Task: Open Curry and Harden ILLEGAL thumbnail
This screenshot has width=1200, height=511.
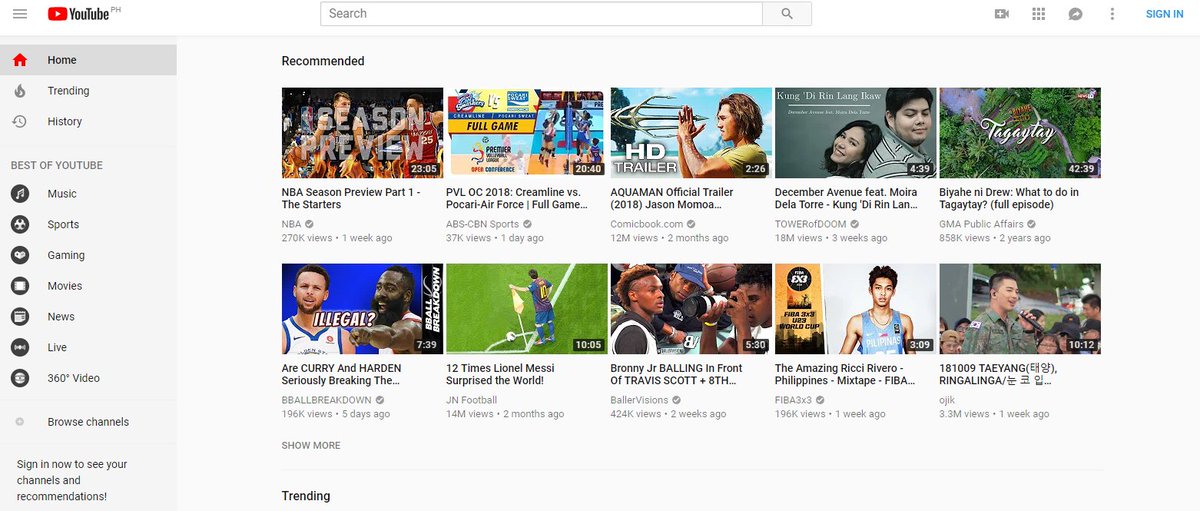Action: click(362, 309)
